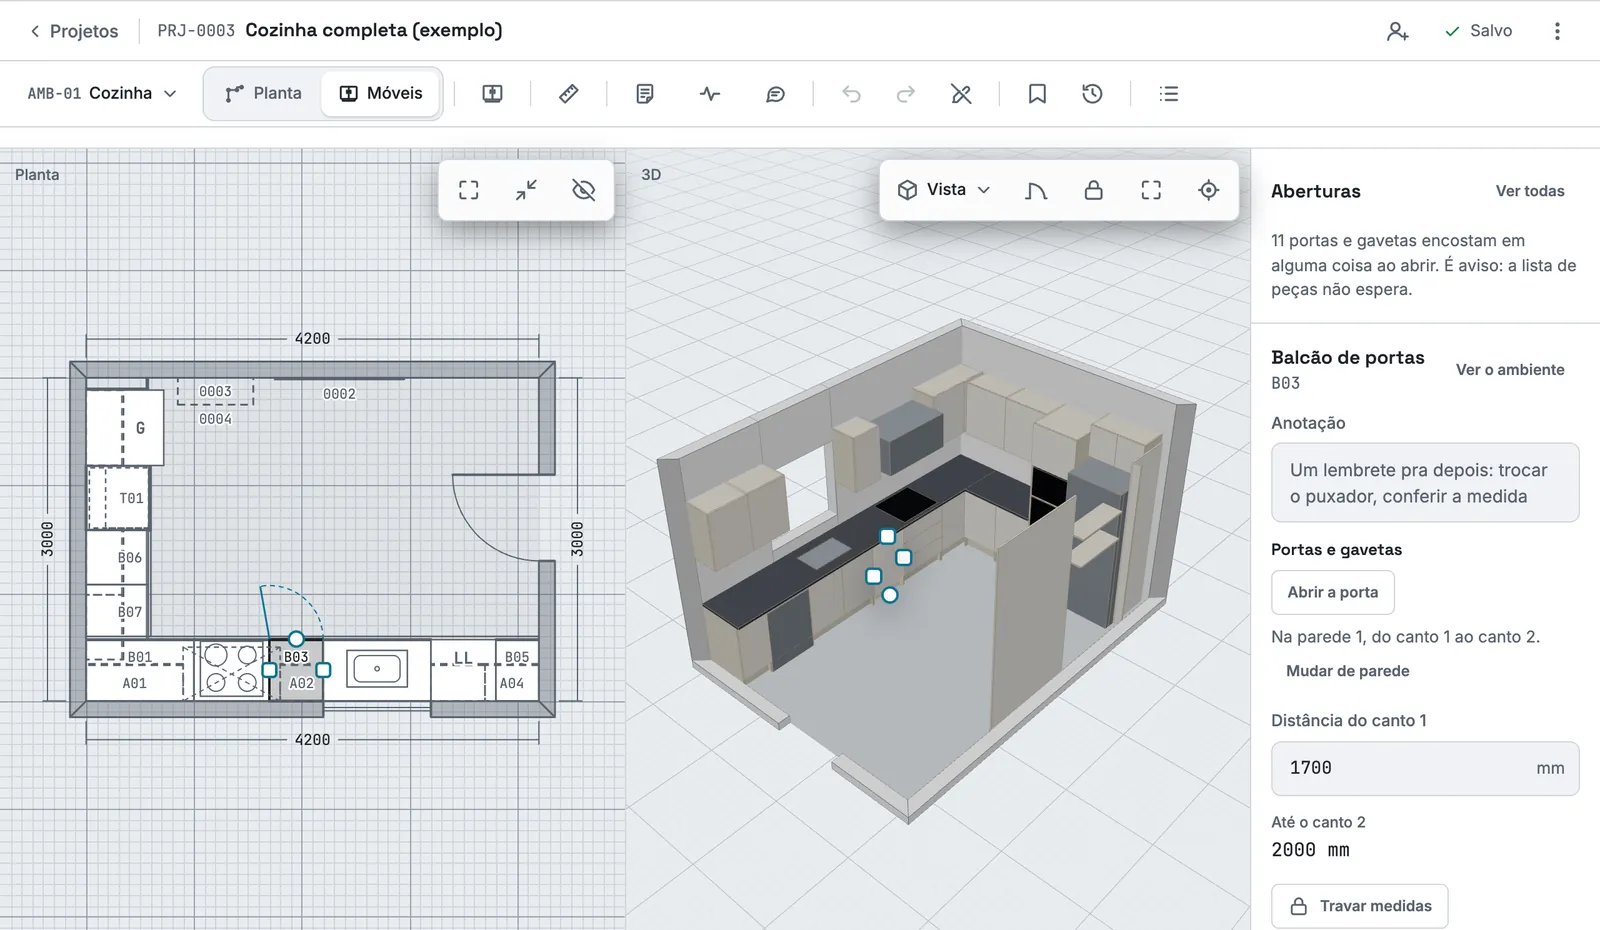Click the Anotação note text box
This screenshot has height=930, width=1600.
click(1424, 483)
